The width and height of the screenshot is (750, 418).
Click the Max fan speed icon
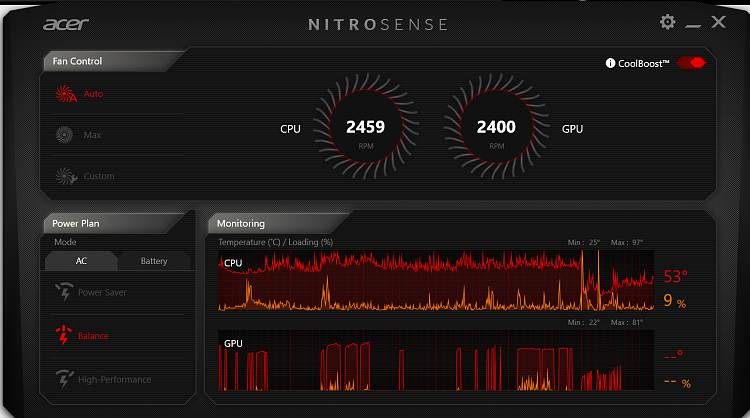point(66,135)
